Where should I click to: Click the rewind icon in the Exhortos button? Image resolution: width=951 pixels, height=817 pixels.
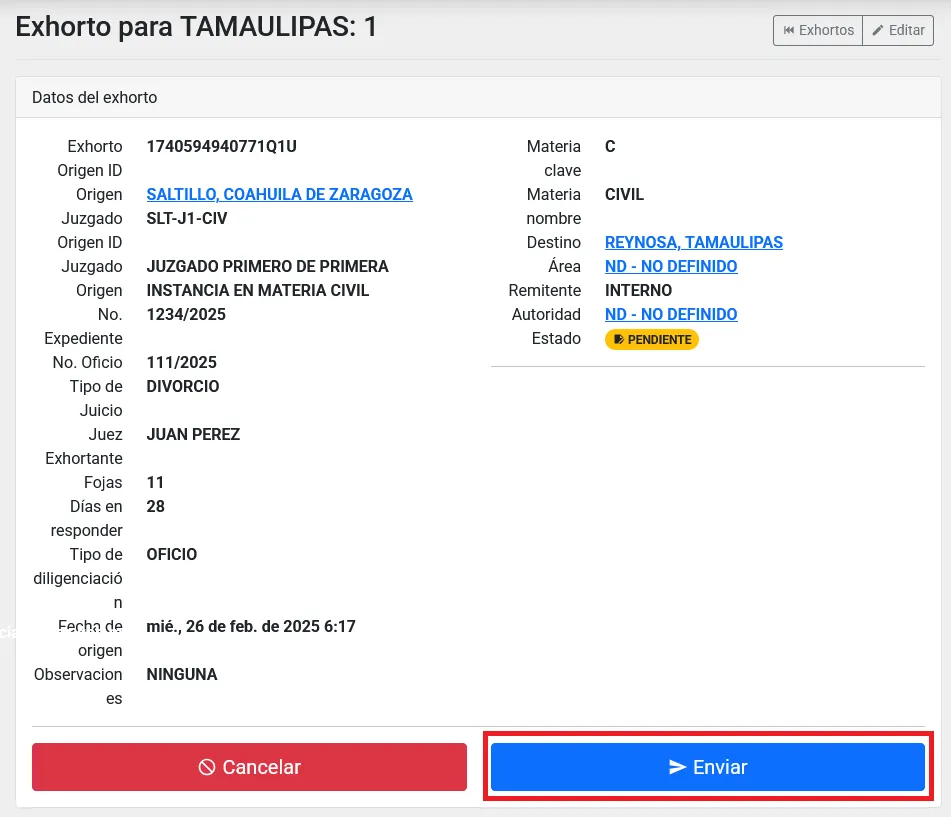point(788,30)
